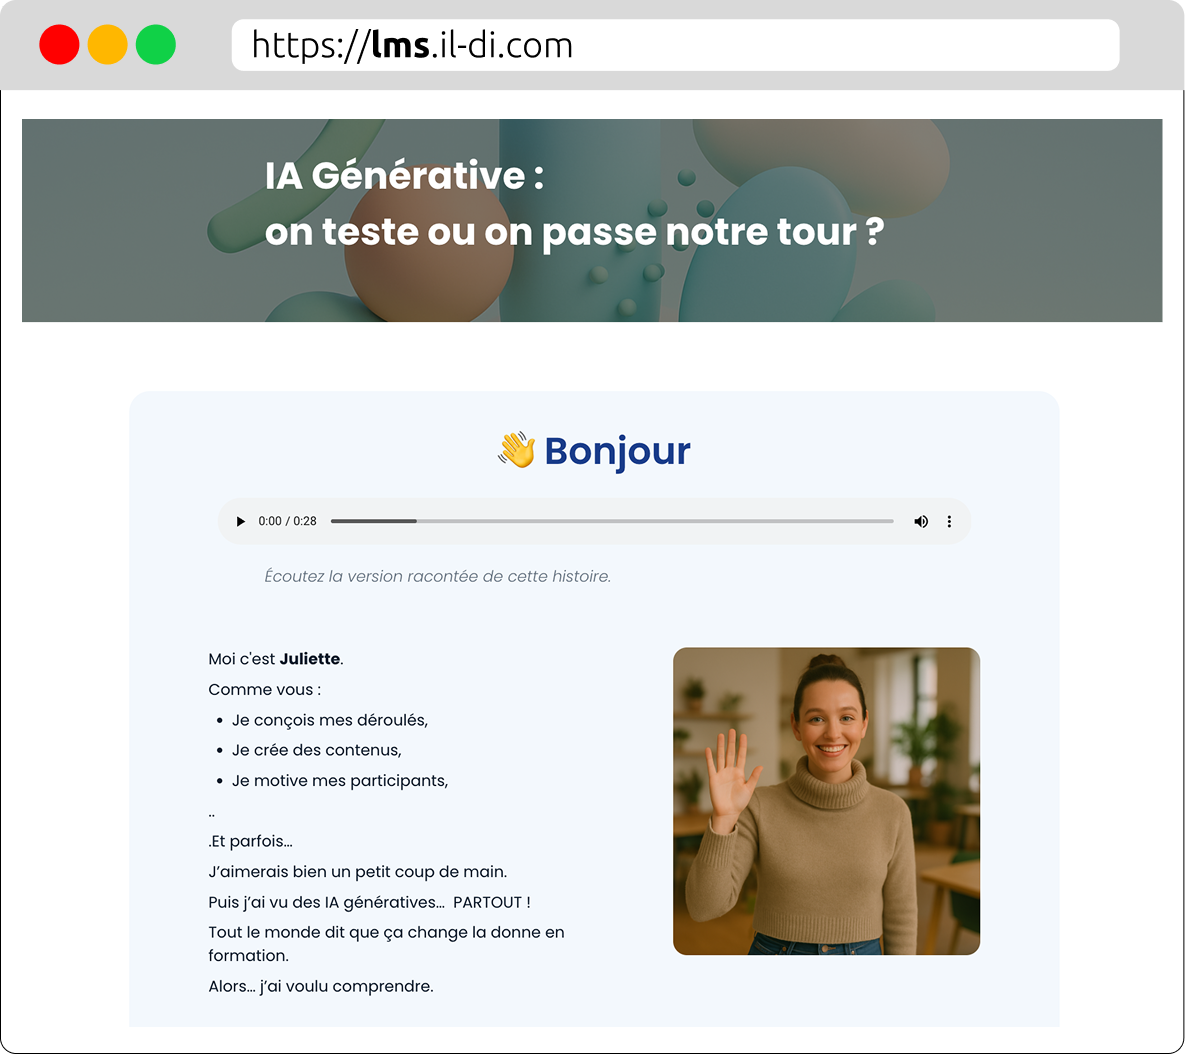Click the 0:00 / 0:28 time display
Screen dimensions: 1185x1054
(287, 521)
